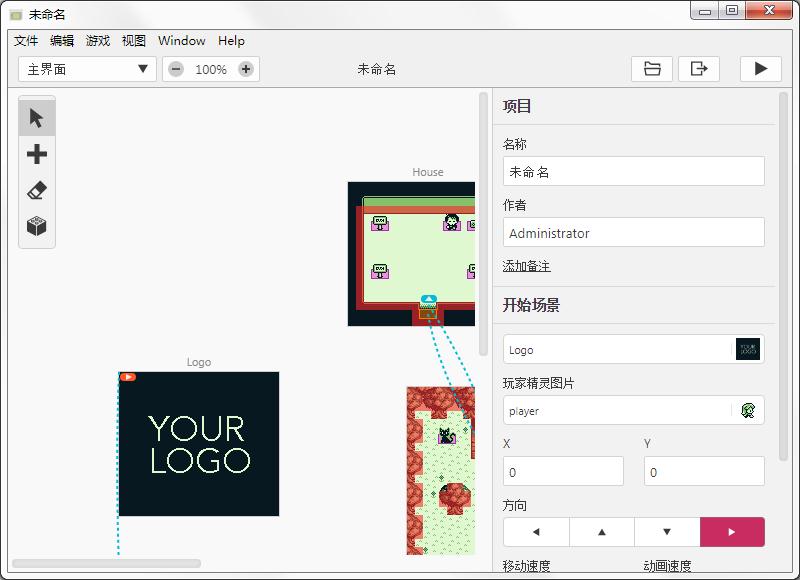The image size is (800, 580).
Task: Select the collisions cube tool
Action: coord(36,228)
